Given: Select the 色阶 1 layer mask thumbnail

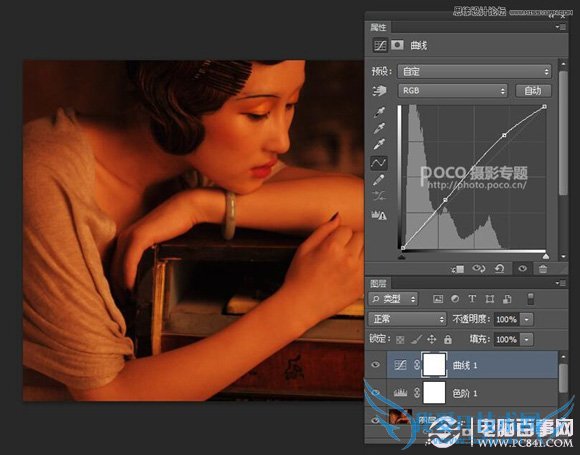Looking at the screenshot, I should tap(434, 392).
